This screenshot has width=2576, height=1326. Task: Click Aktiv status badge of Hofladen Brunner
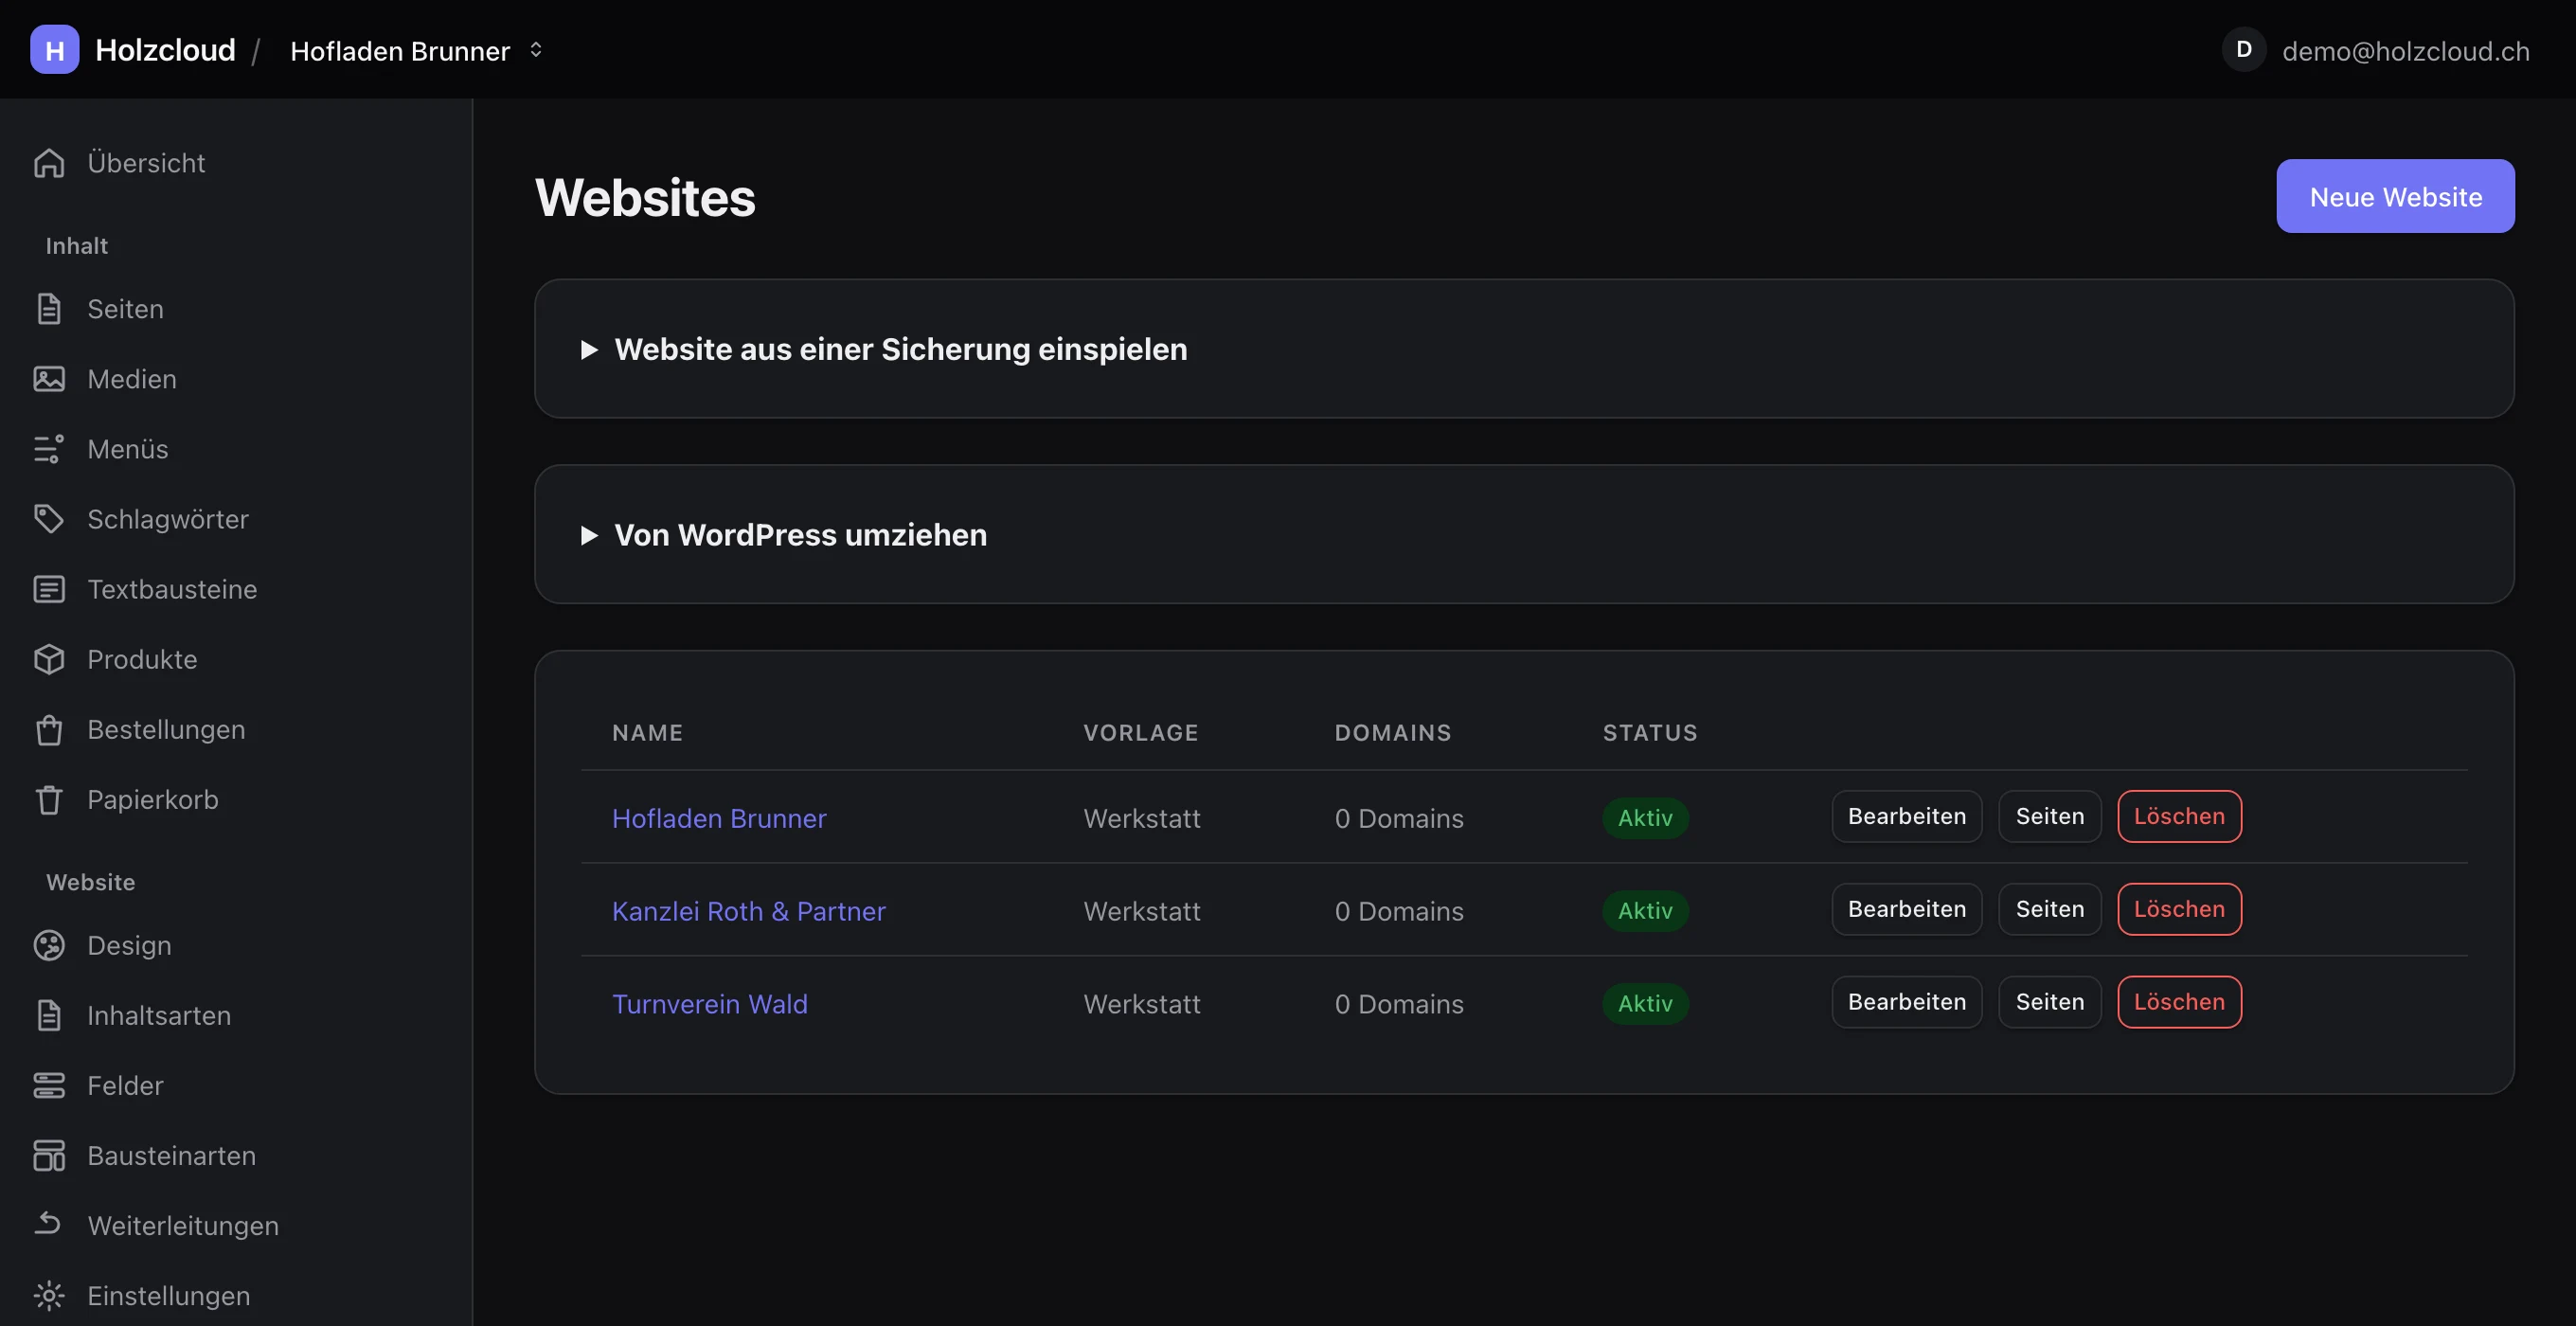(1645, 818)
